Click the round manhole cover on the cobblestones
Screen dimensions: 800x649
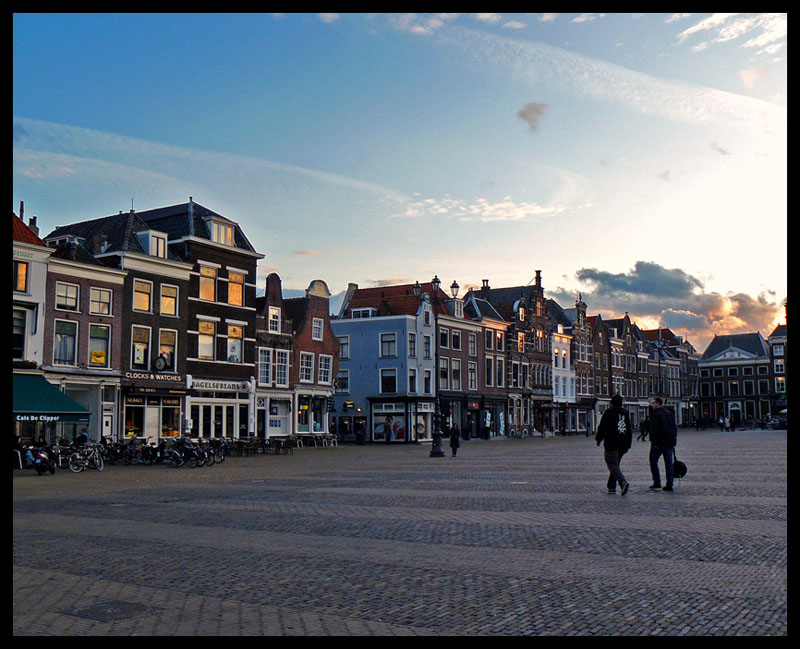tap(110, 609)
